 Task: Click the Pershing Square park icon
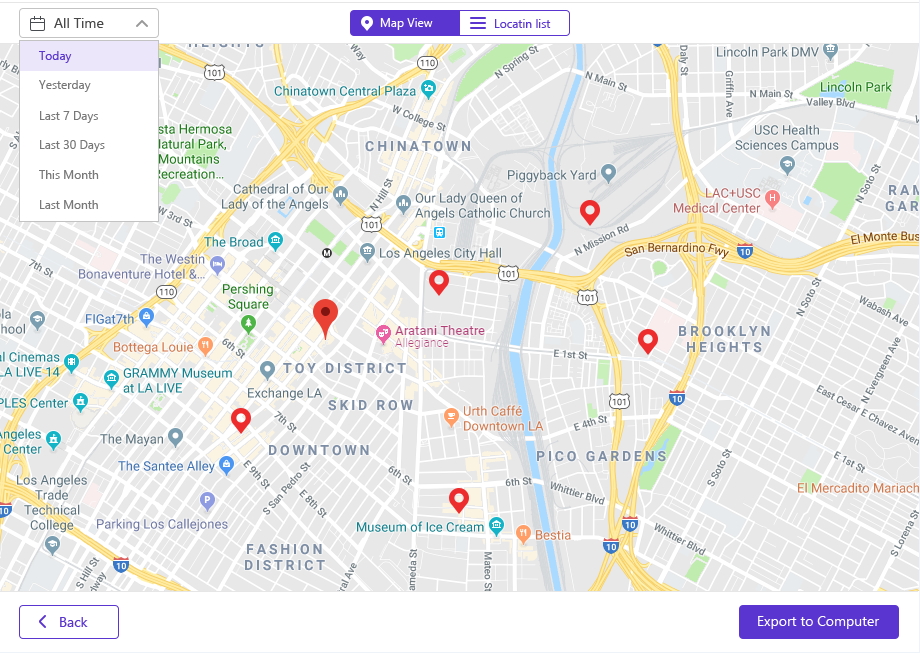(x=248, y=324)
